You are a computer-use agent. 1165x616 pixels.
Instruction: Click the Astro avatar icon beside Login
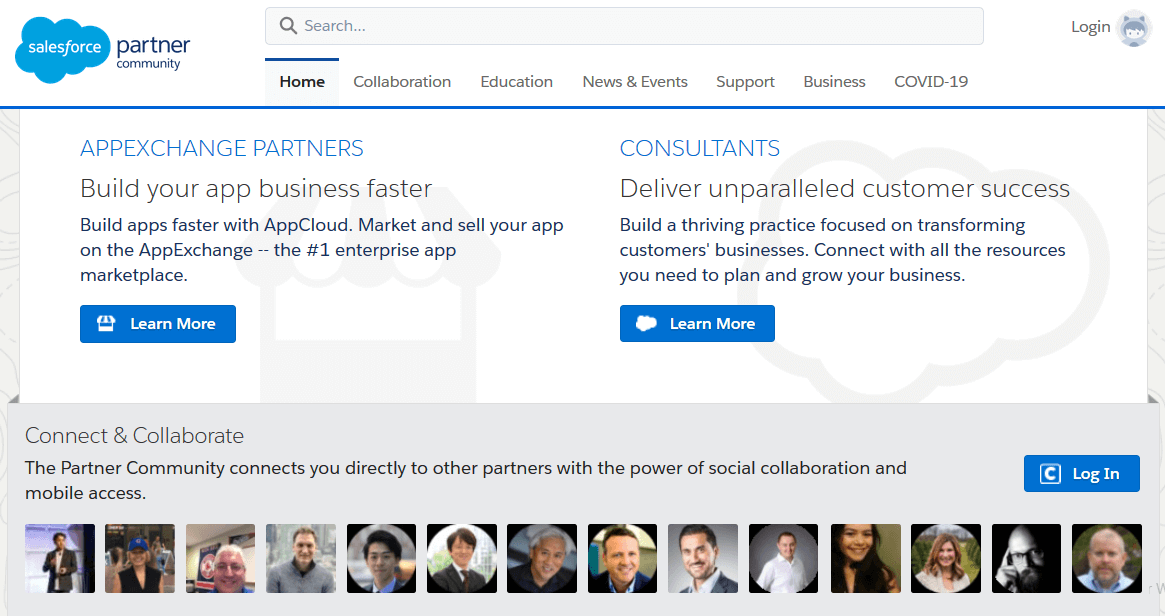click(x=1134, y=28)
